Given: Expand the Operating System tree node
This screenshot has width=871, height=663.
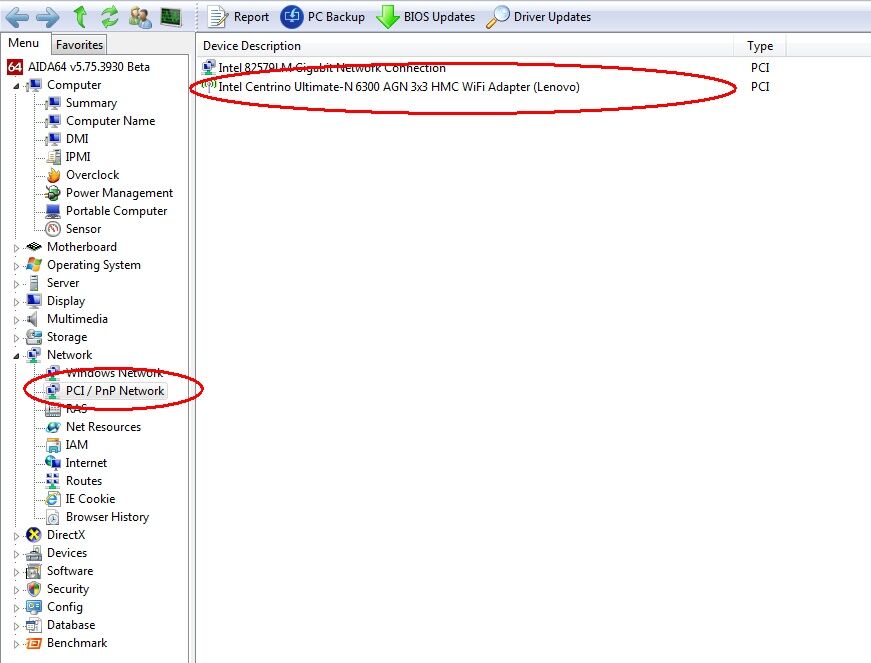Looking at the screenshot, I should pos(16,266).
